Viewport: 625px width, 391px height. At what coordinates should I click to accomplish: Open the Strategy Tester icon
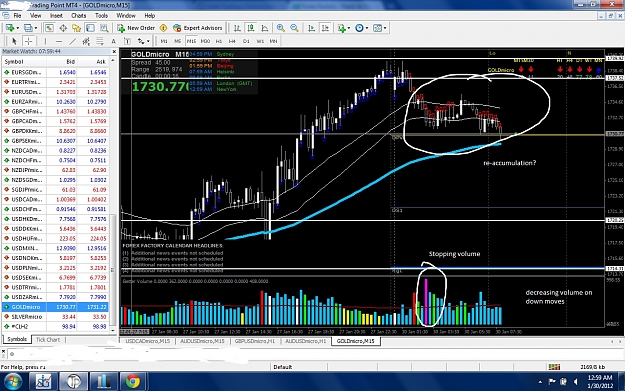pyautogui.click(x=104, y=28)
